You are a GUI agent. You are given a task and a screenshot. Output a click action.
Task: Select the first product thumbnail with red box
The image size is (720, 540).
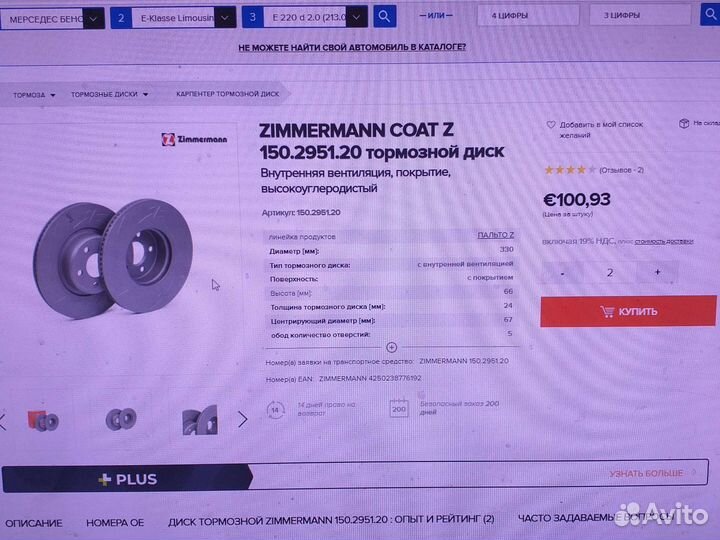tap(43, 421)
